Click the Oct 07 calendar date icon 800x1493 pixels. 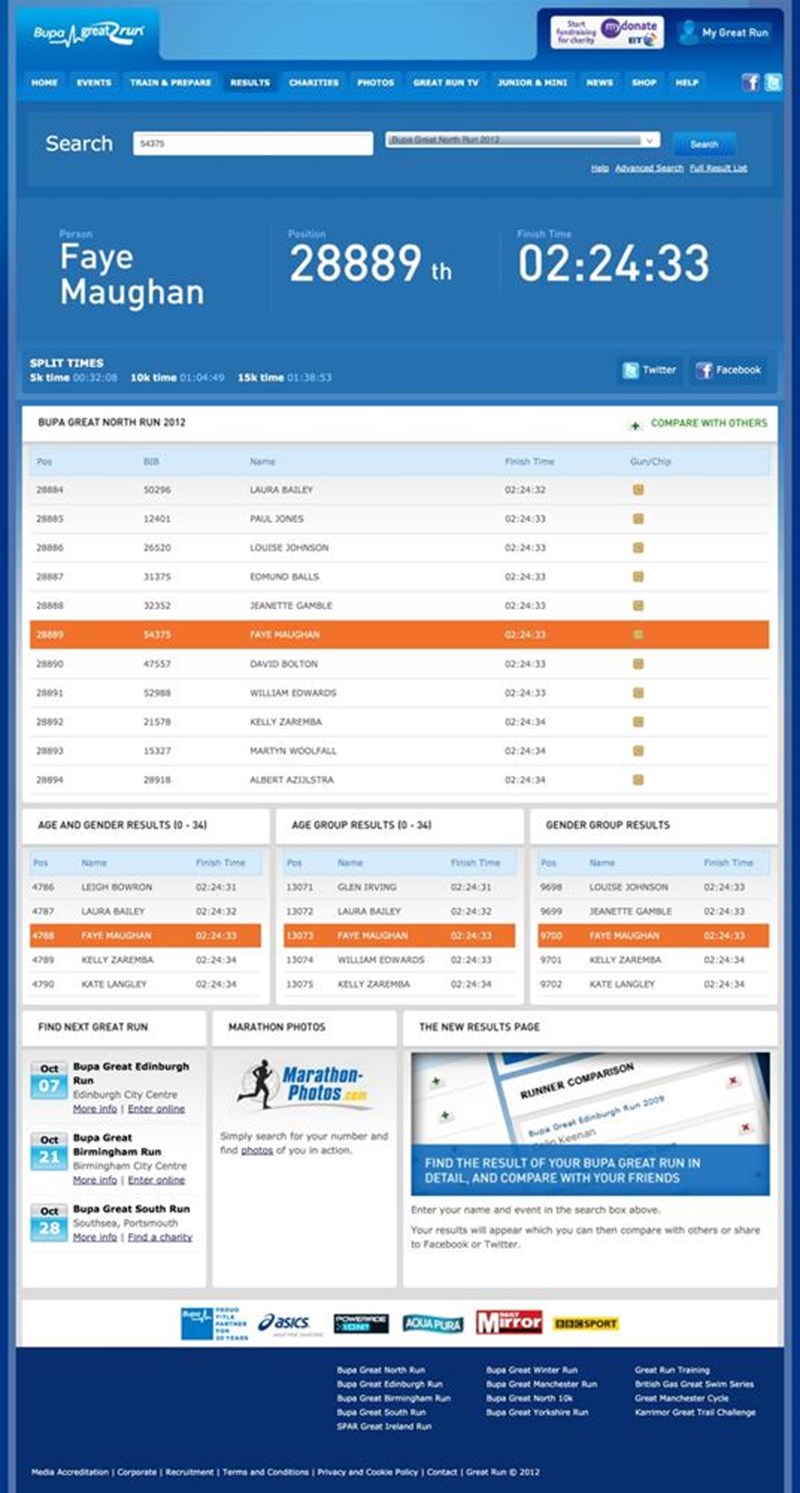49,1081
